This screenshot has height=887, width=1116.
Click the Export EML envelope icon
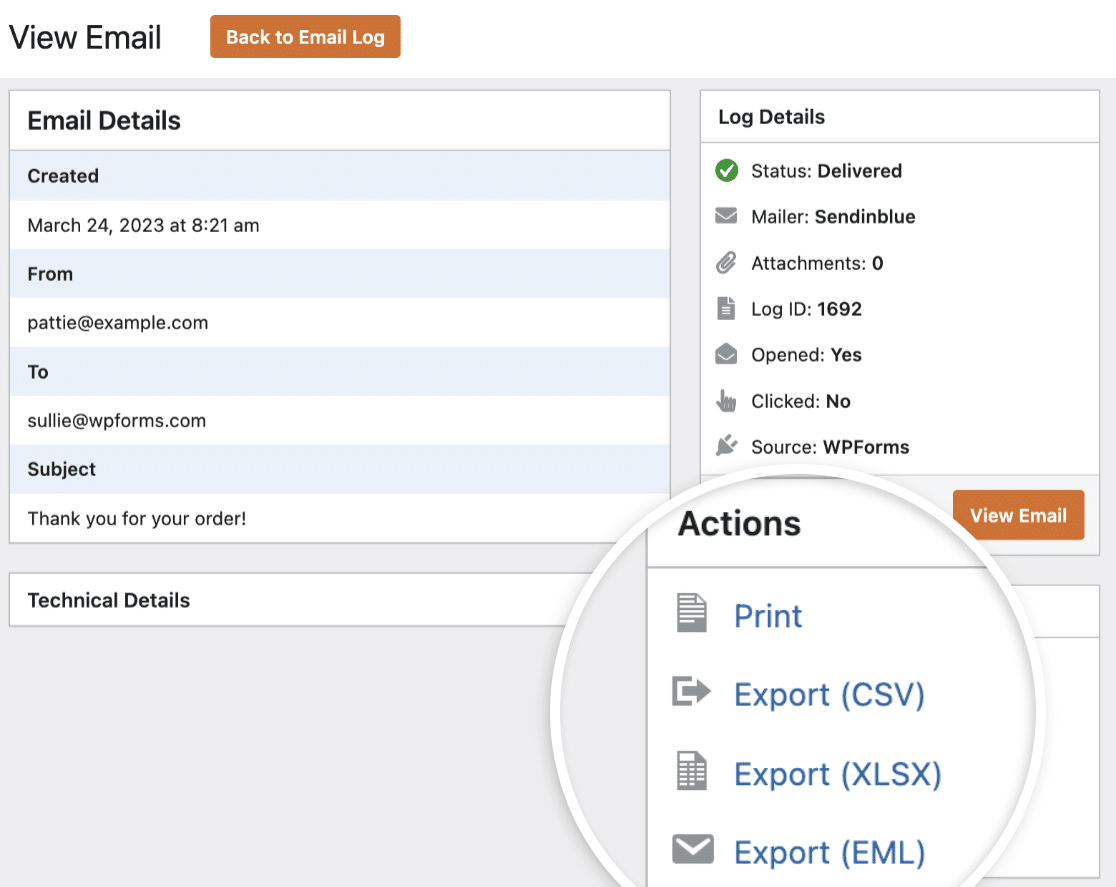[693, 849]
